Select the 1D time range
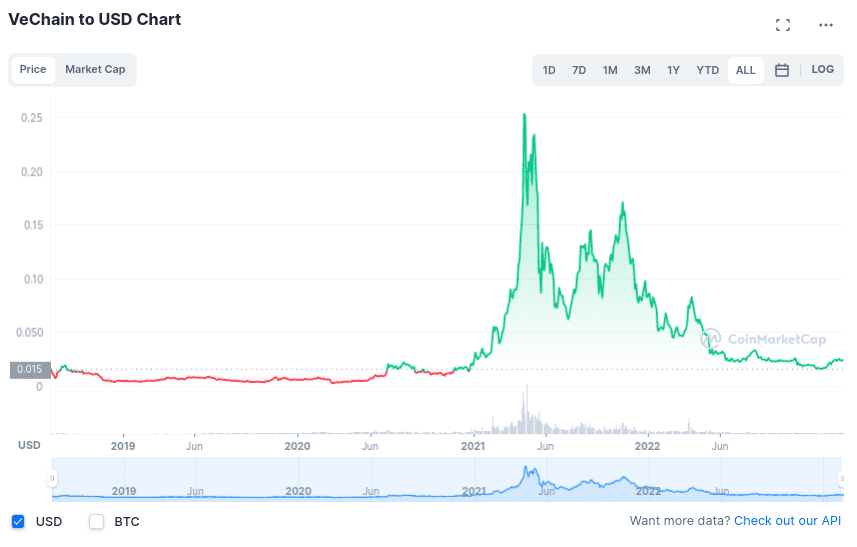 pos(549,70)
